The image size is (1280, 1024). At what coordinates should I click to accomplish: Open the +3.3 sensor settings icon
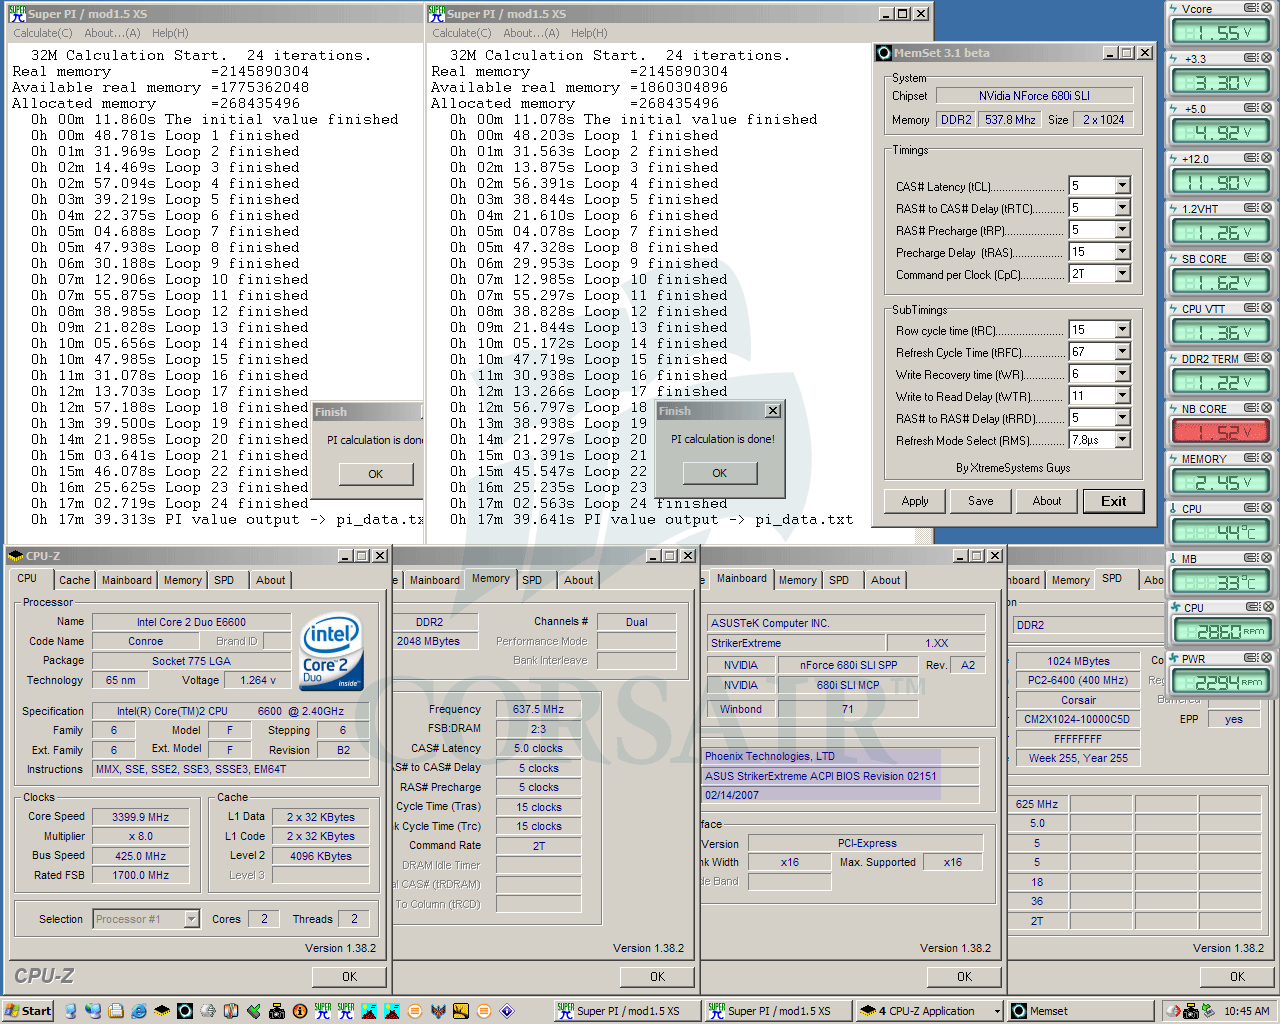pos(1250,58)
